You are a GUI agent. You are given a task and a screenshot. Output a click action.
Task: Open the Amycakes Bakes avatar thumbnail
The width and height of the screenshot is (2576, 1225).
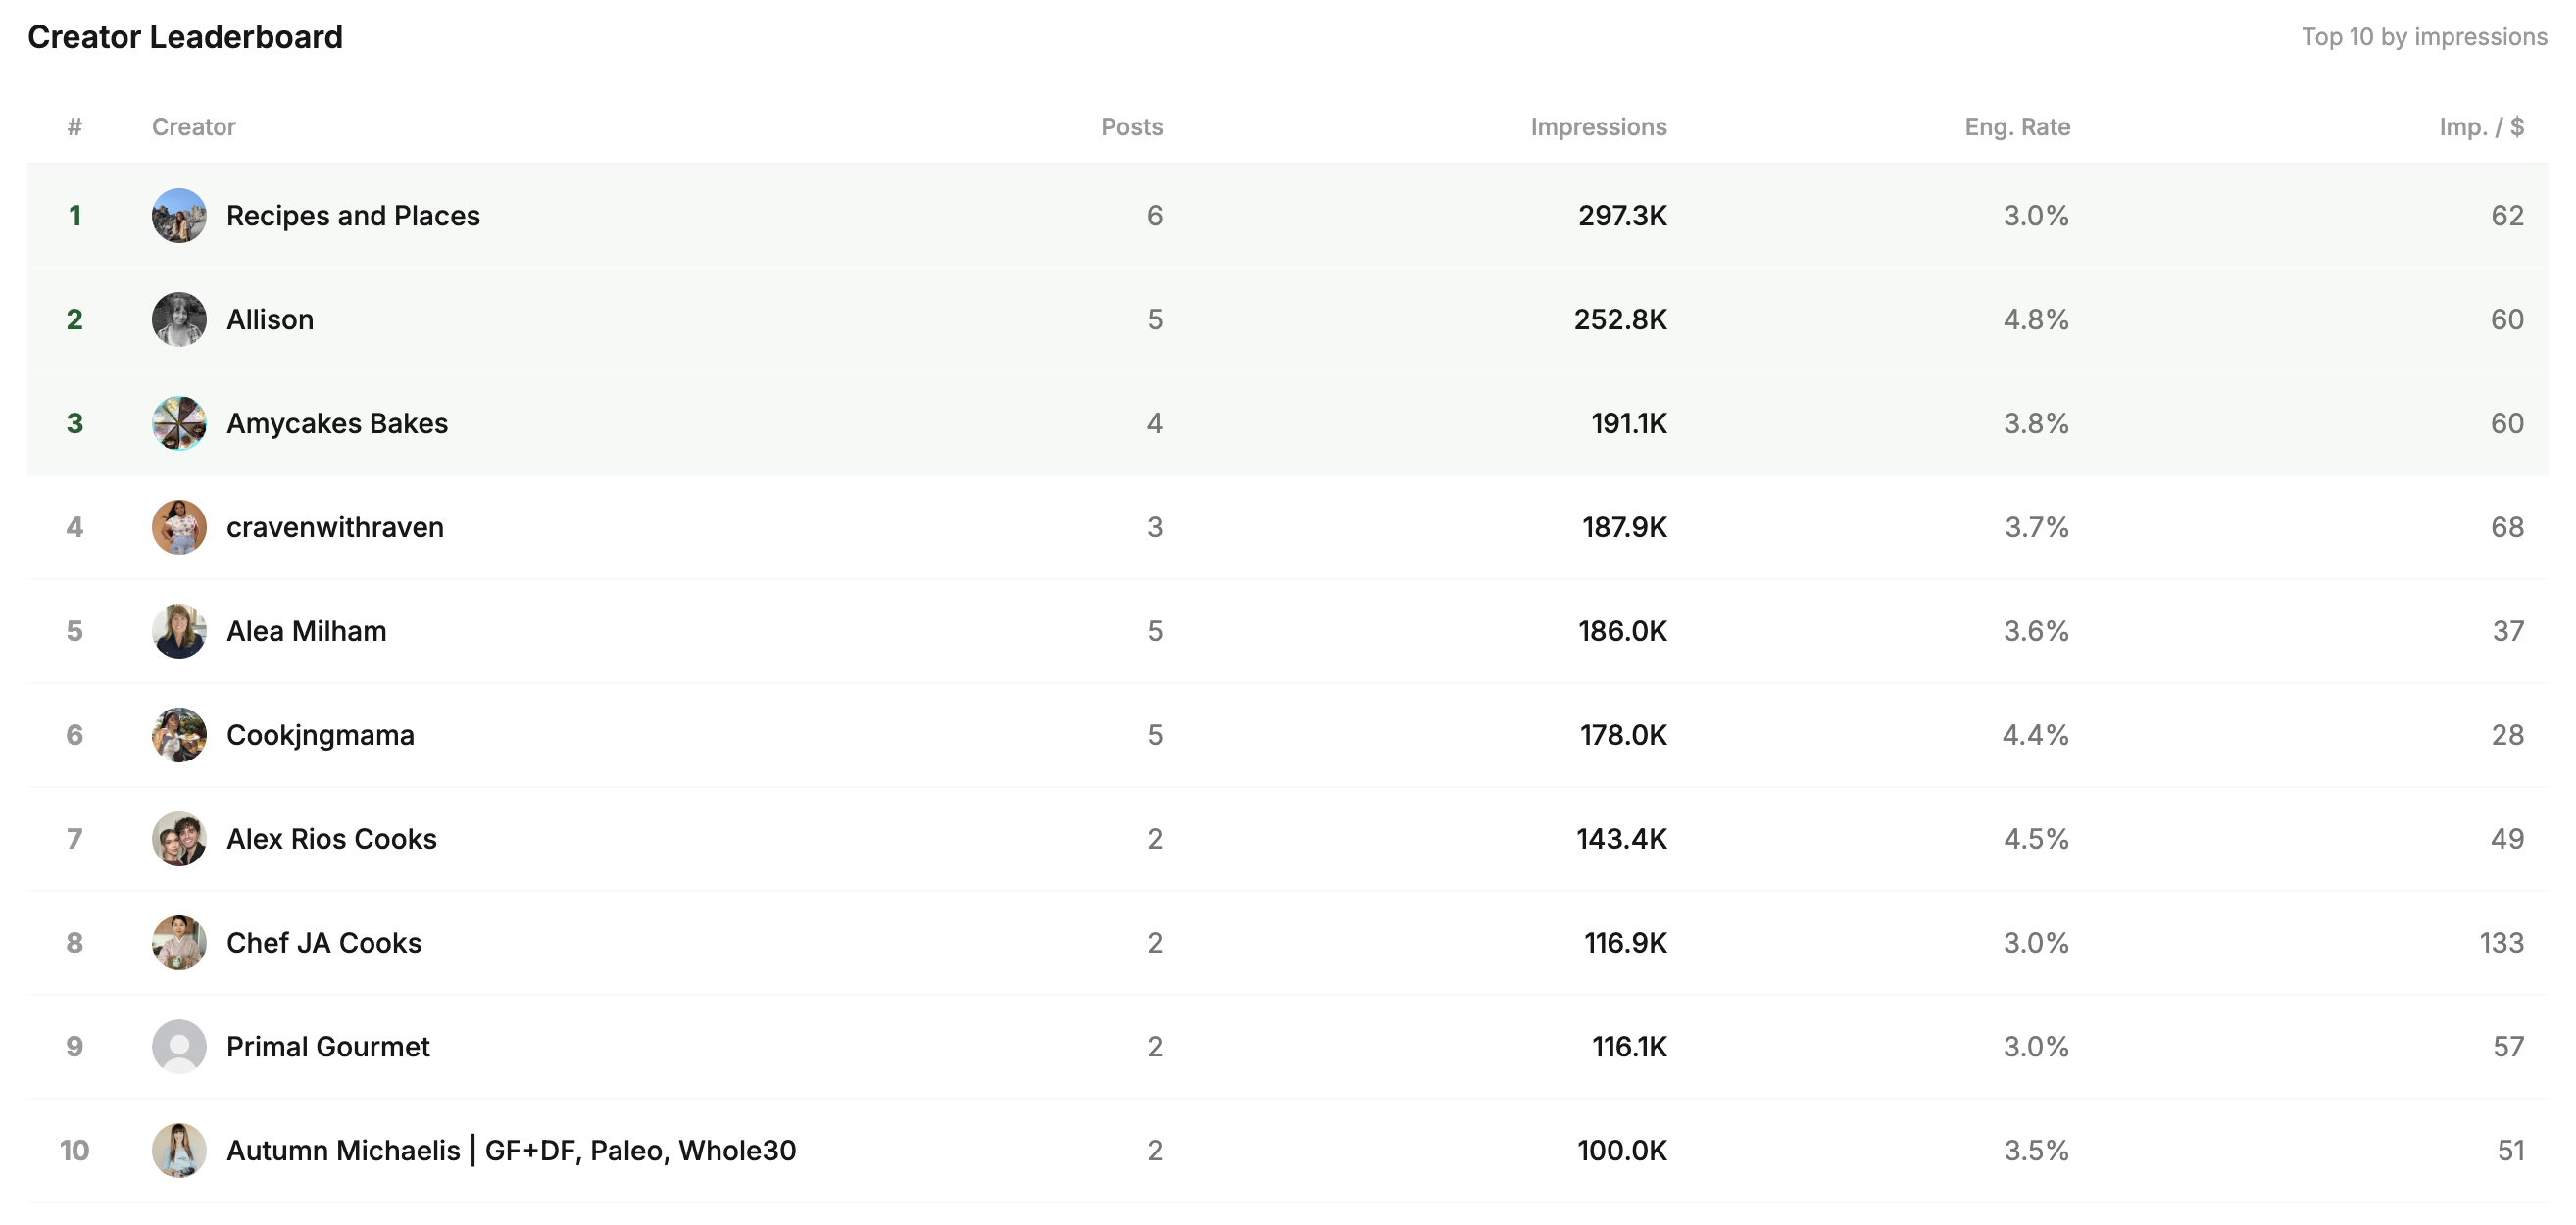click(x=179, y=424)
